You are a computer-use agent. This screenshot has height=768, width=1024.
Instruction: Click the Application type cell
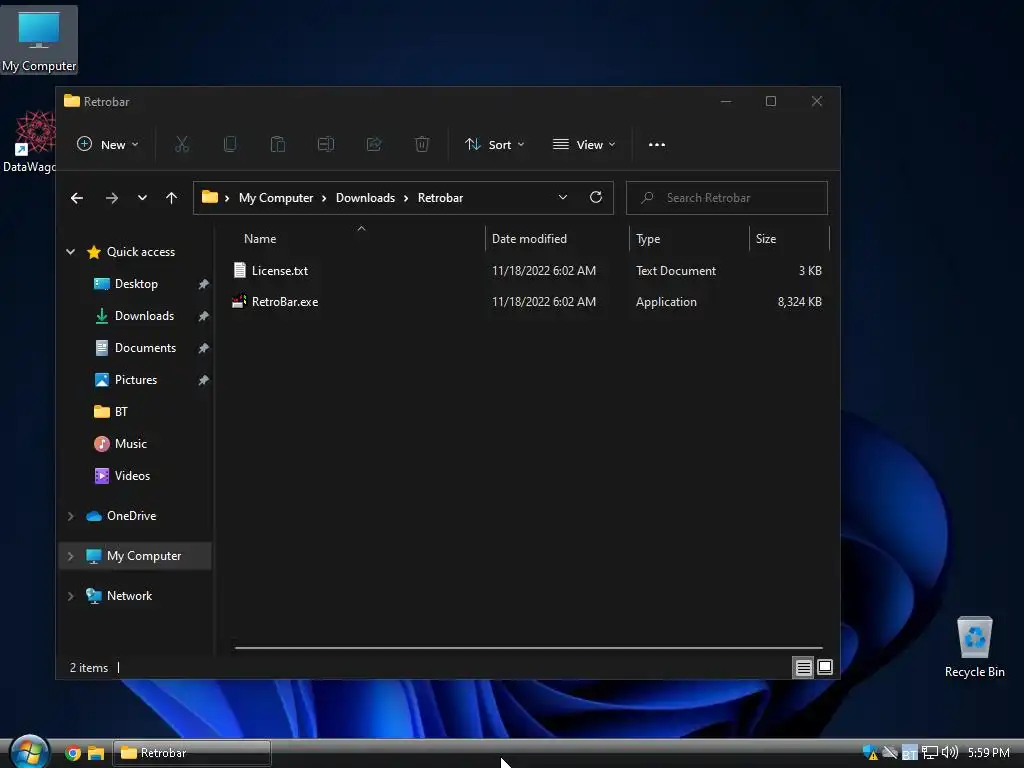click(x=666, y=302)
